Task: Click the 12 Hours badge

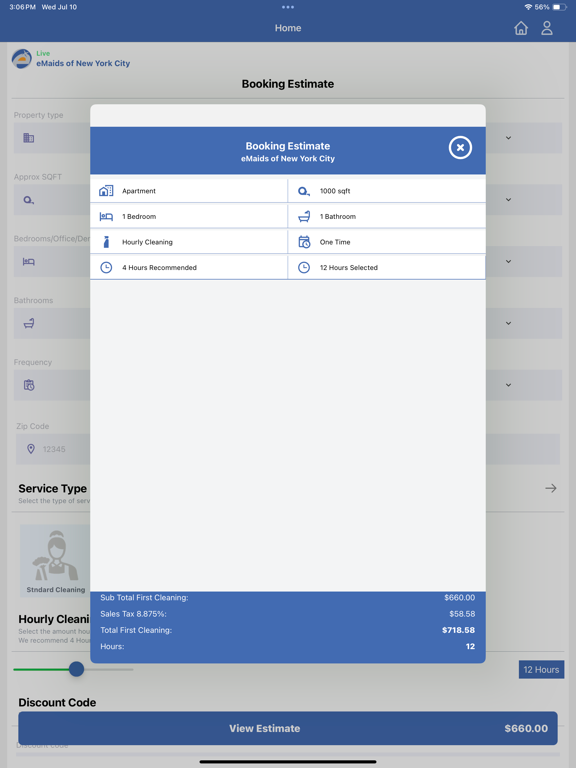Action: (541, 670)
